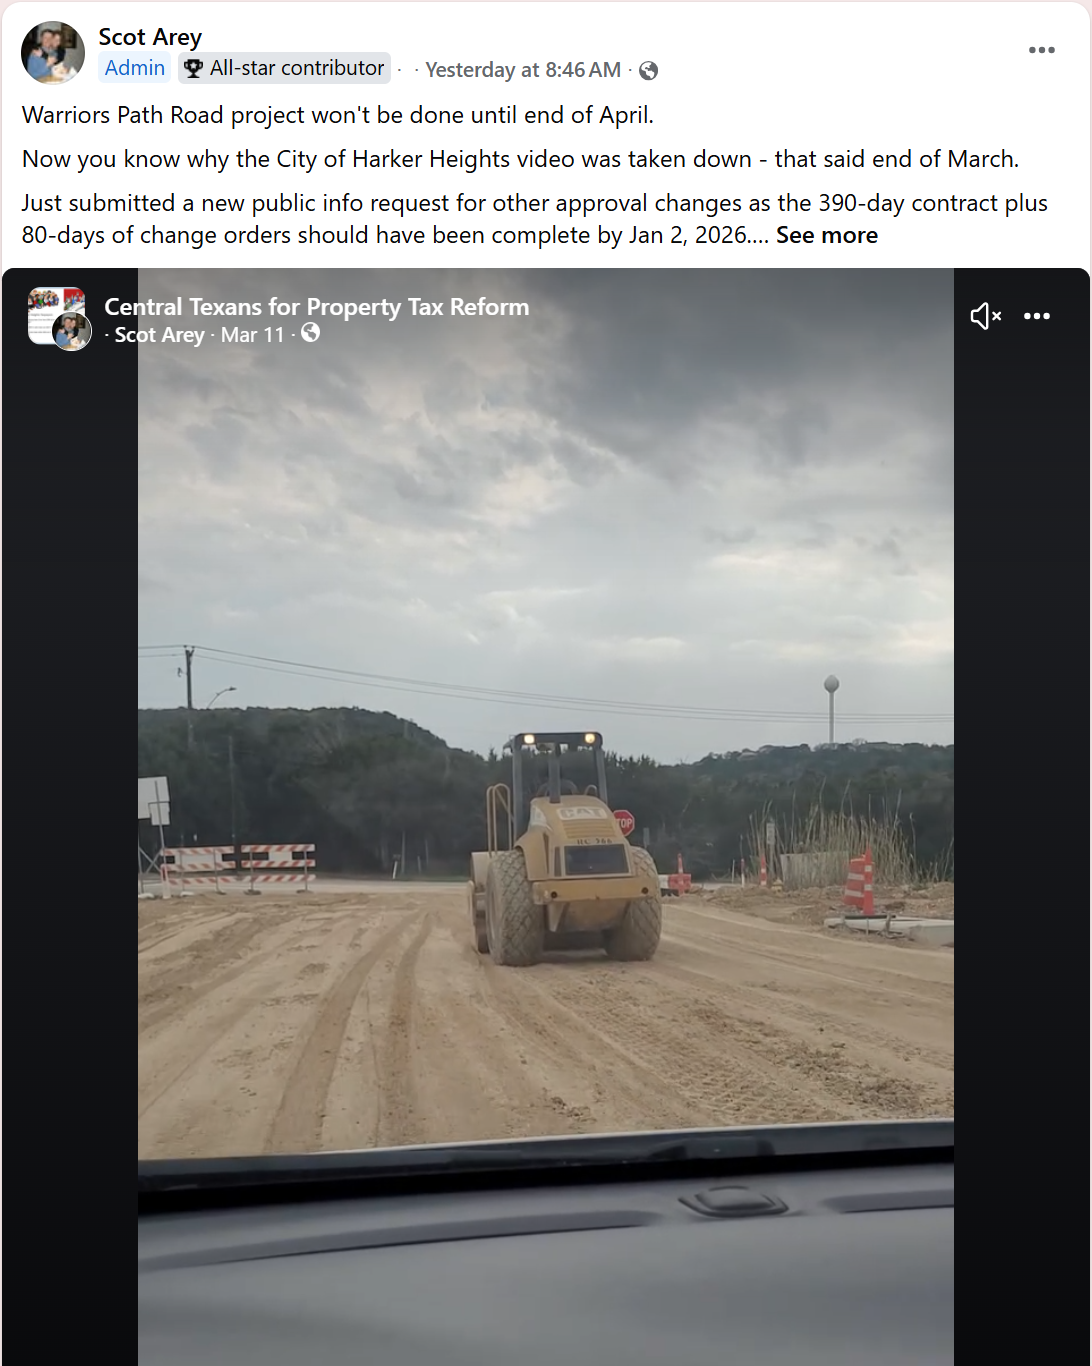1092x1366 pixels.
Task: Click the Admin badge
Action: 134,68
